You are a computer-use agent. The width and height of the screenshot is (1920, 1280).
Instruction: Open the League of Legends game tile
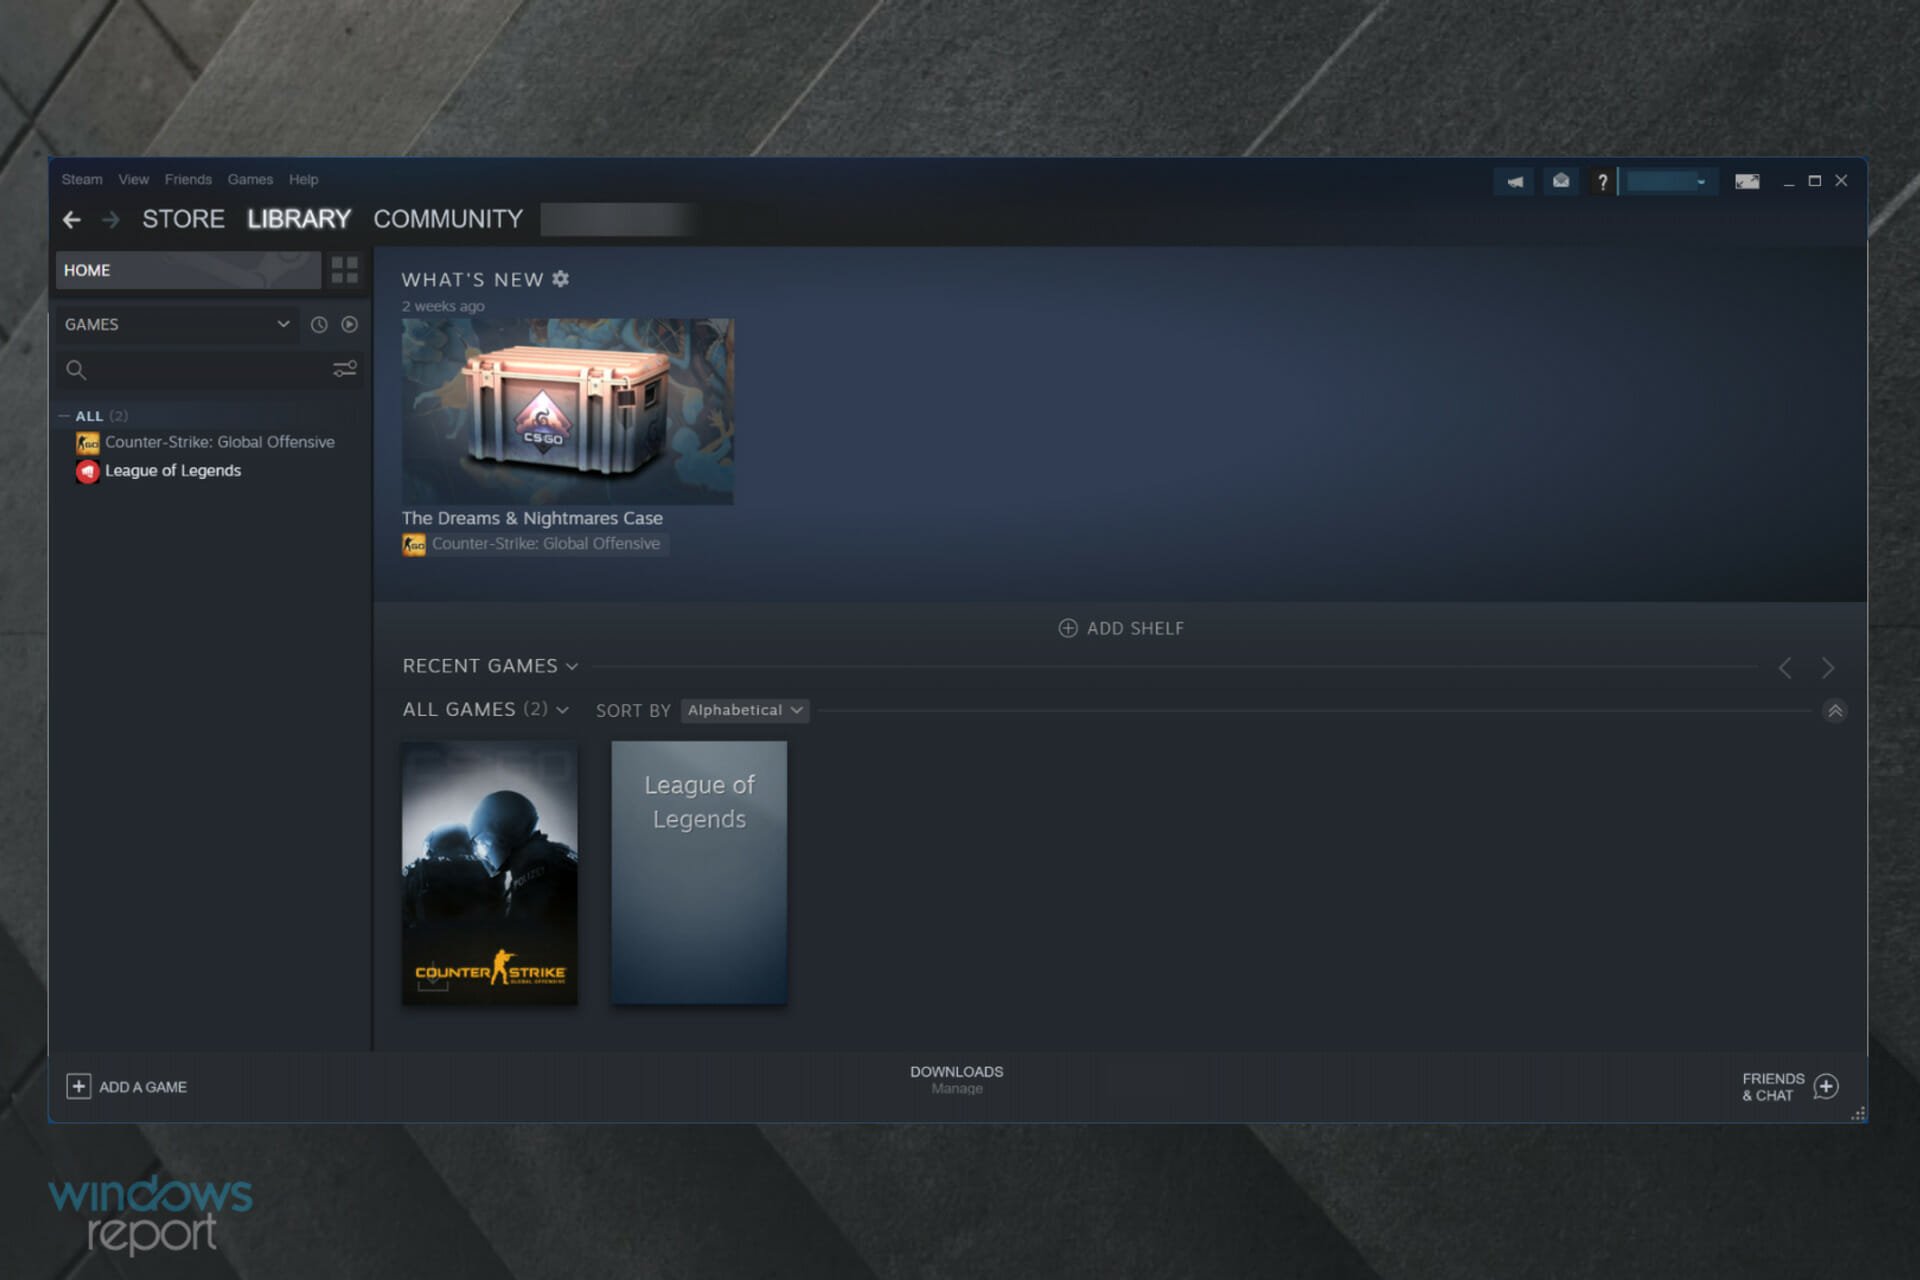(x=699, y=873)
